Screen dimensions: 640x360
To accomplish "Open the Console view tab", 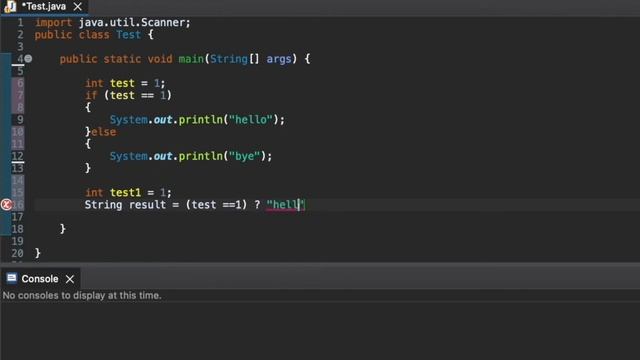I will tap(40, 279).
